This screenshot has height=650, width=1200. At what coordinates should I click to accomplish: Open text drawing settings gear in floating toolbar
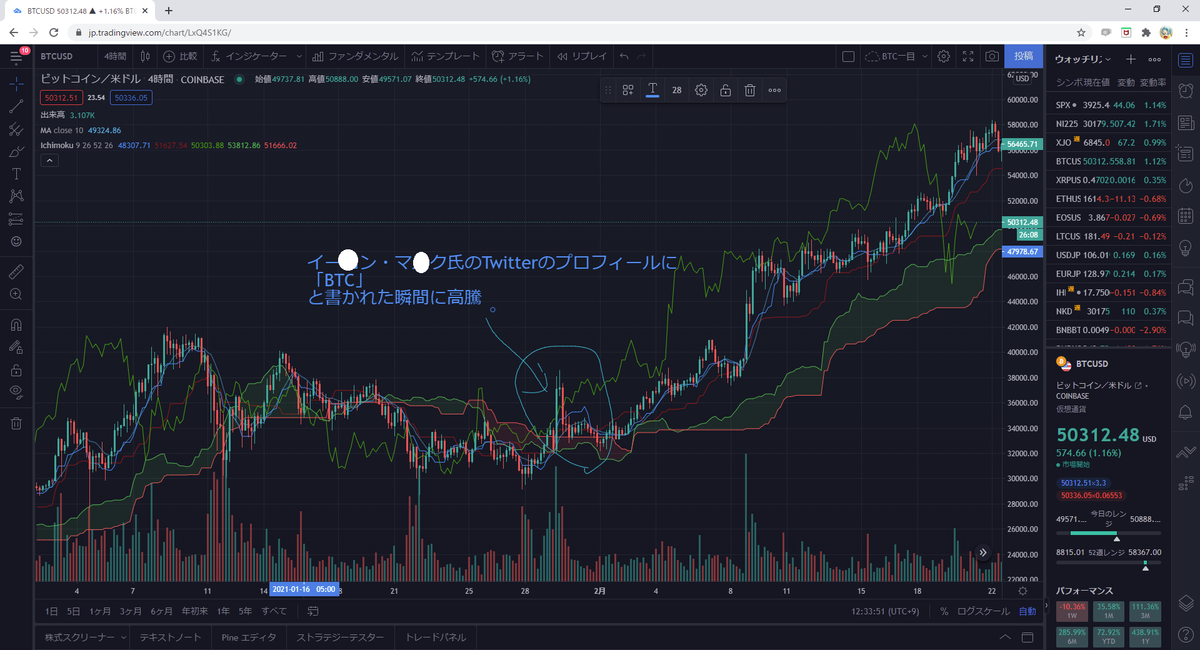pos(701,90)
